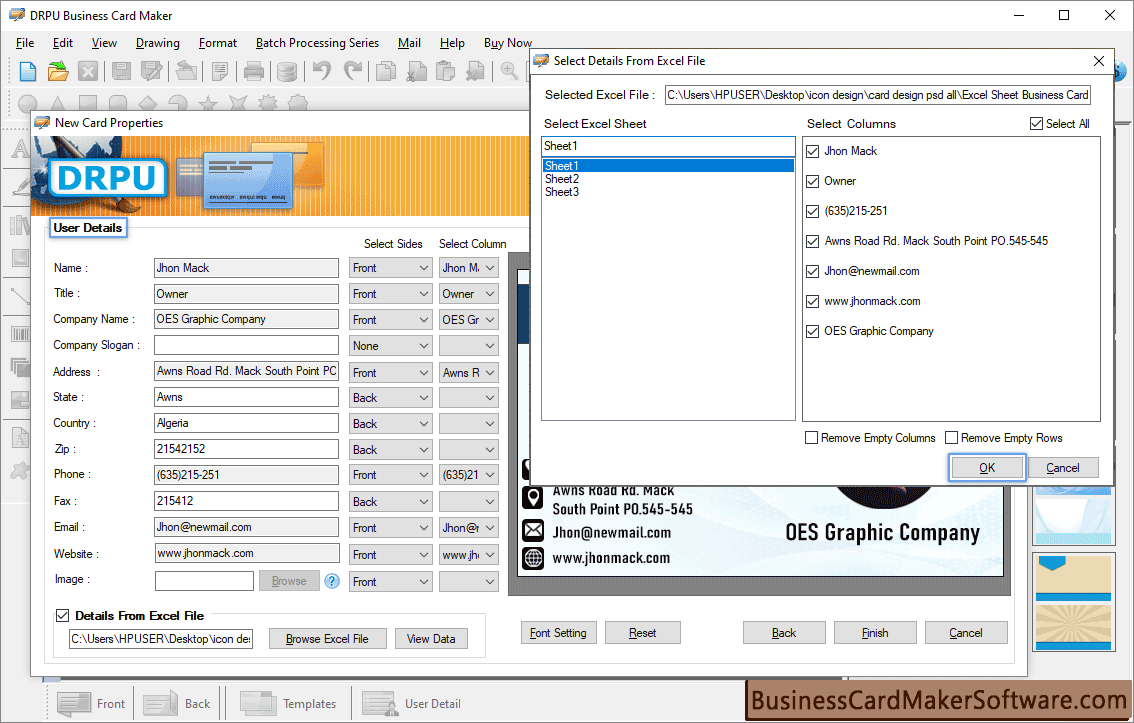Click the blue help question mark icon

click(x=332, y=581)
